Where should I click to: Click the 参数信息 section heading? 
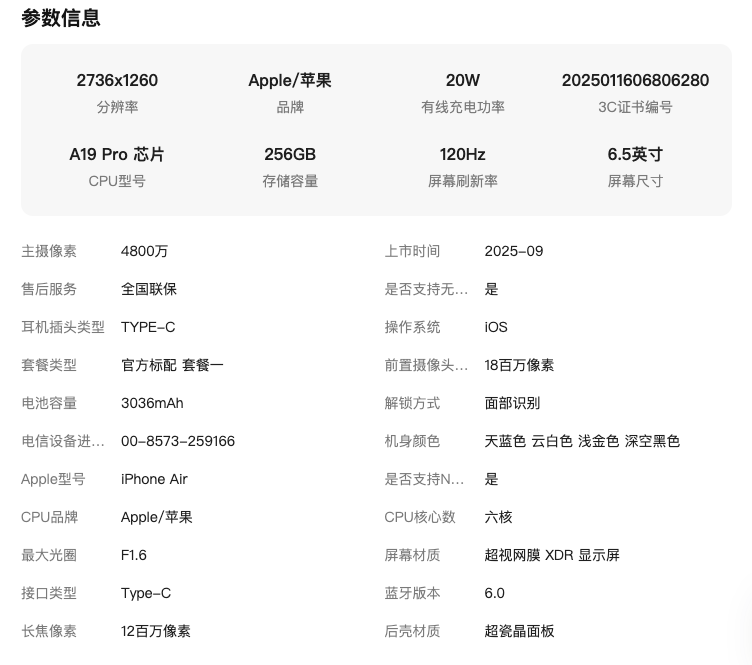61,18
